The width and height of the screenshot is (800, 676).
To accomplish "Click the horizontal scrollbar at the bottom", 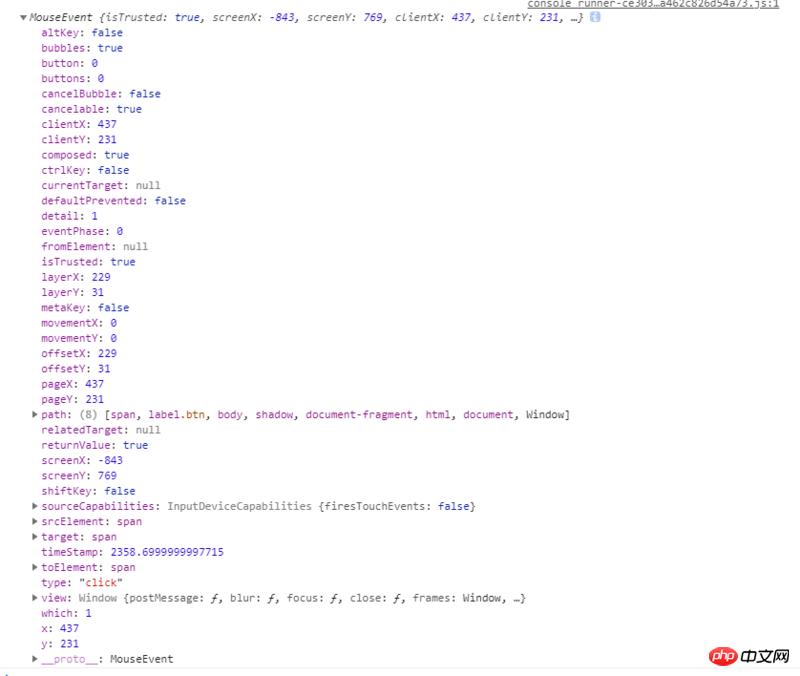I will click(x=300, y=671).
